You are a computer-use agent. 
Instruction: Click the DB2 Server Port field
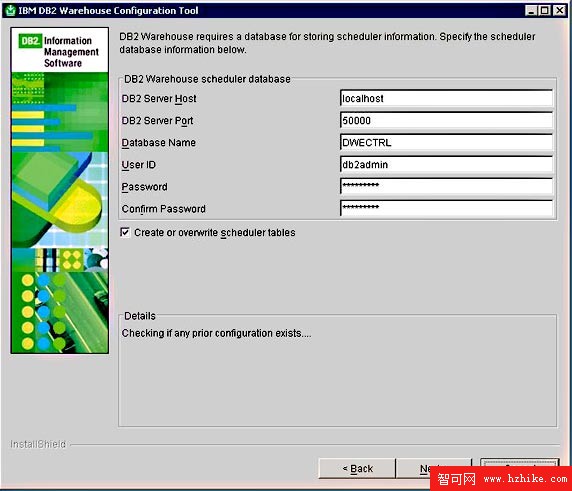[447, 120]
